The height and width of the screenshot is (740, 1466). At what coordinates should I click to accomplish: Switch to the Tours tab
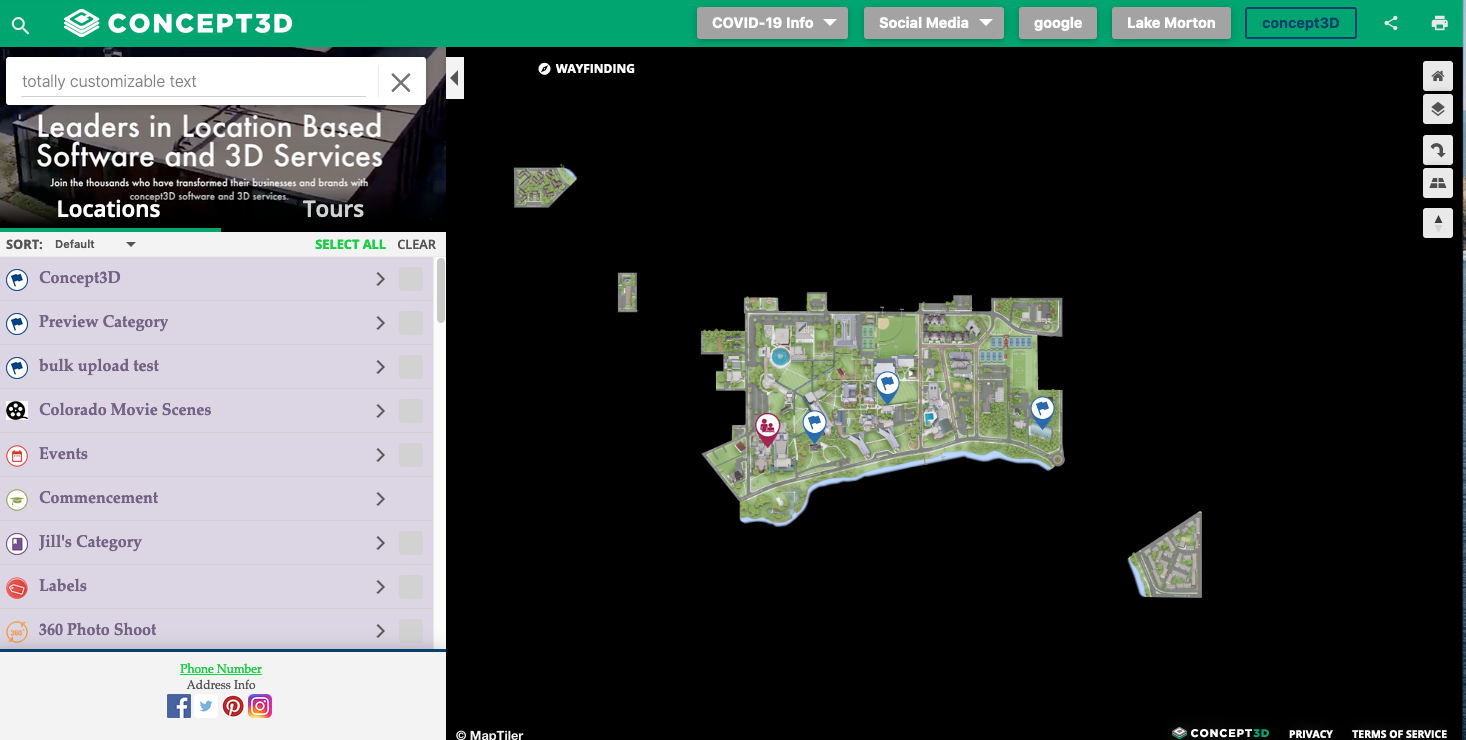(x=333, y=209)
